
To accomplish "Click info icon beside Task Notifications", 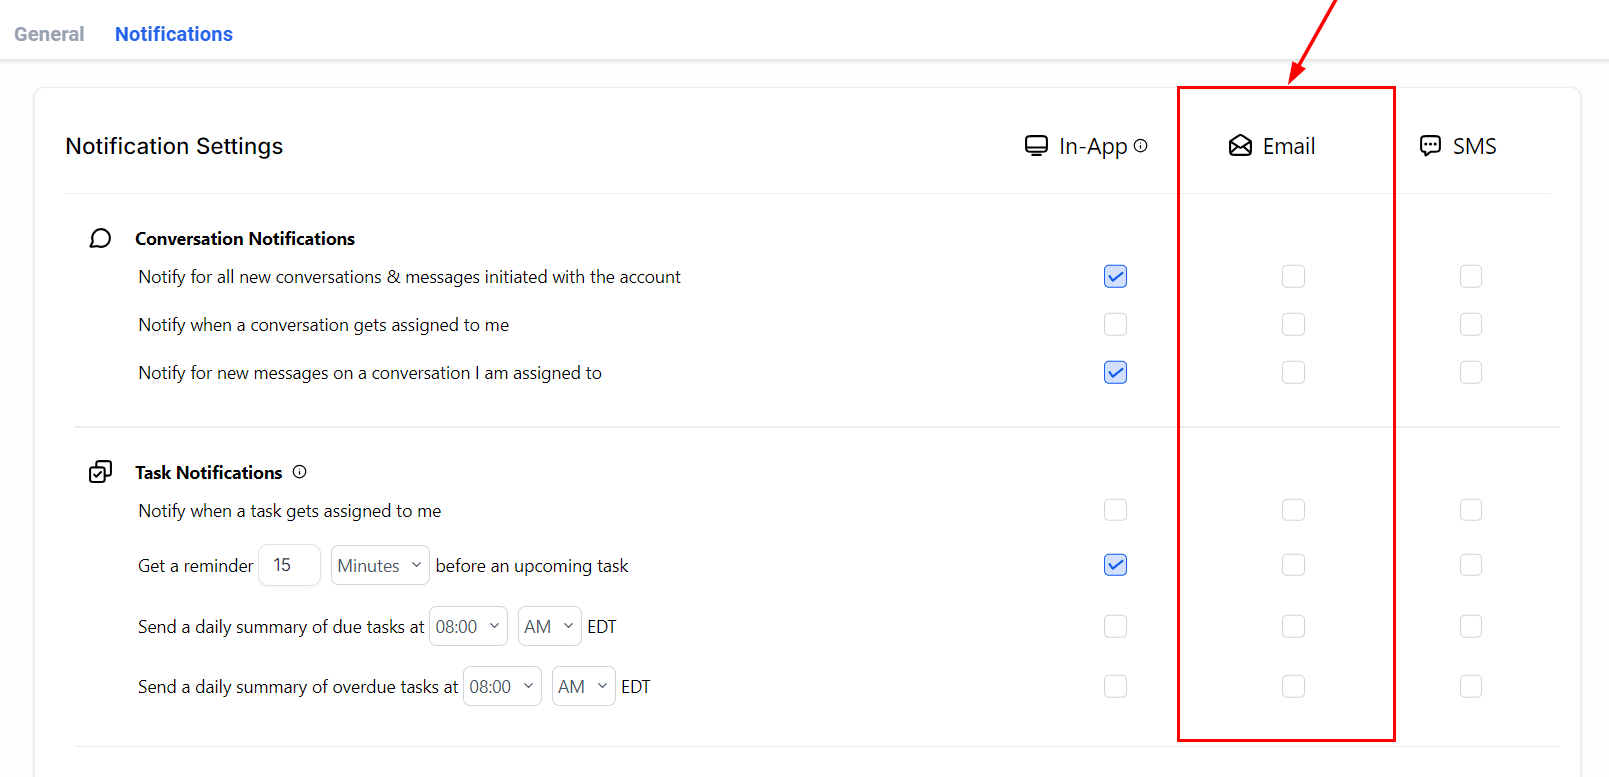I will (299, 472).
